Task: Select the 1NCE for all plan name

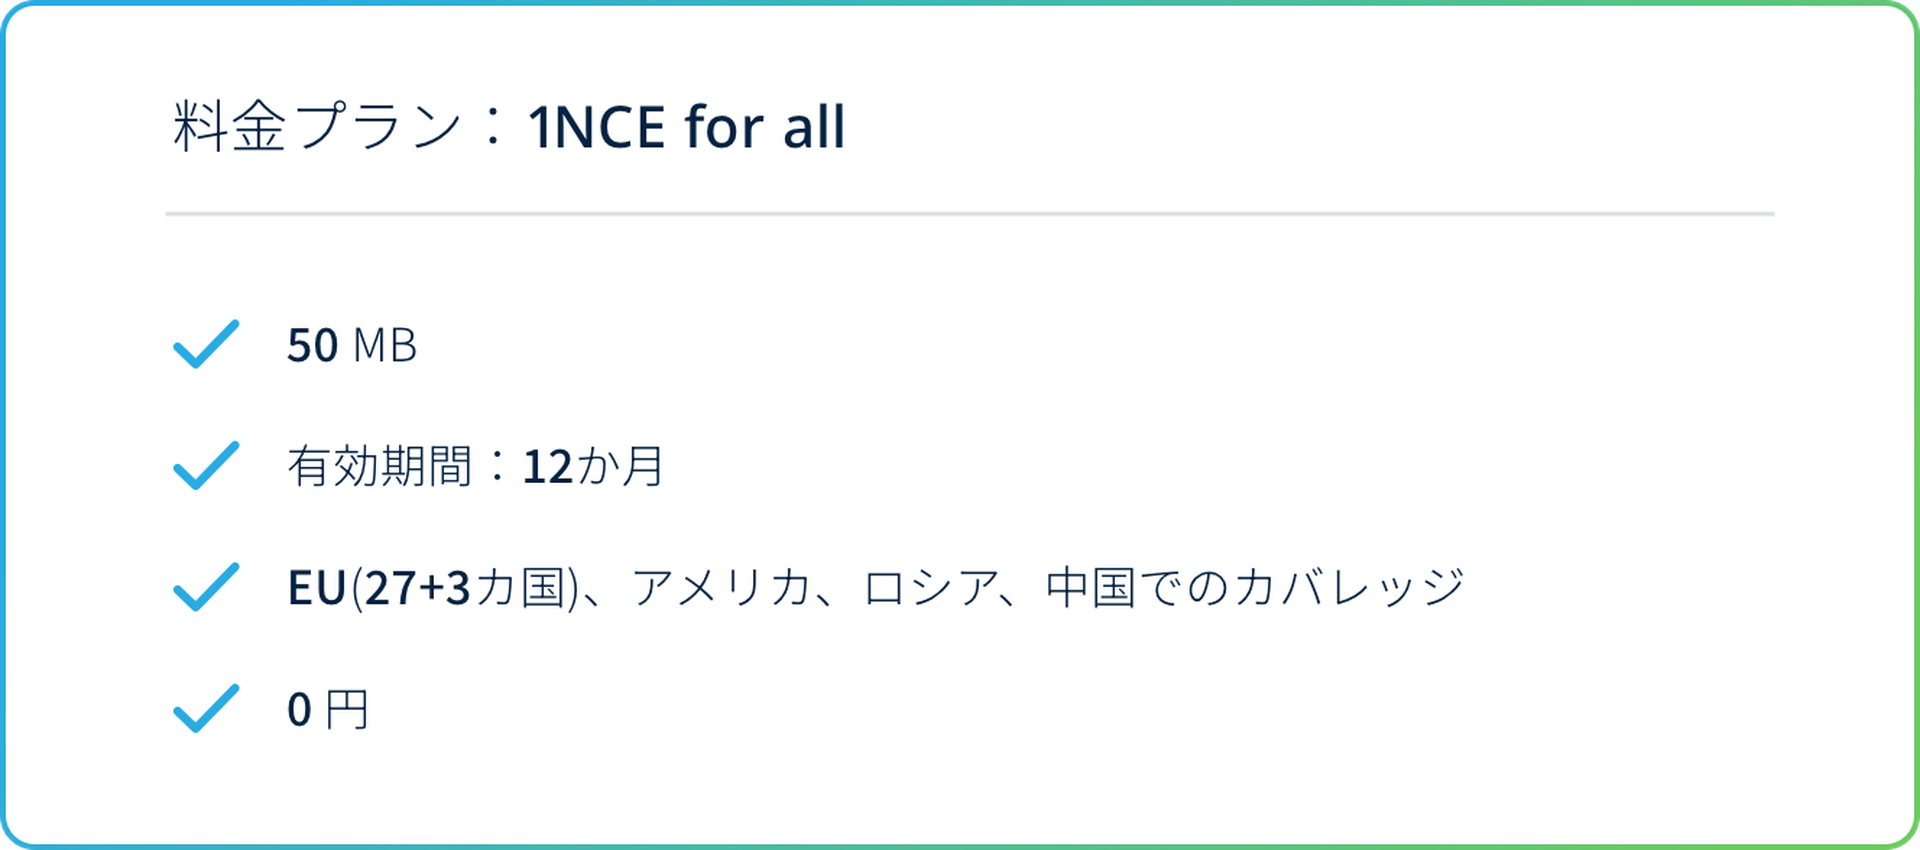Action: point(686,127)
